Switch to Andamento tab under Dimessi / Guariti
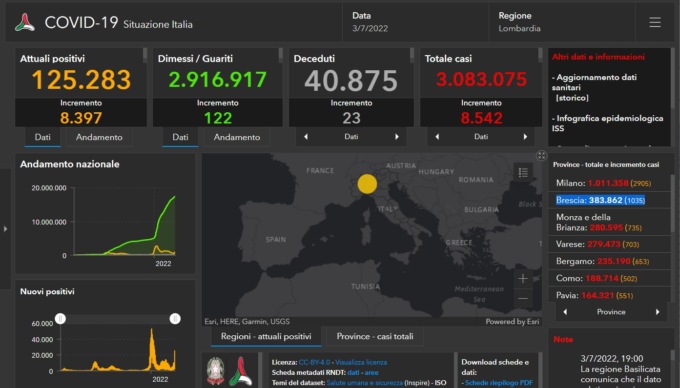The height and width of the screenshot is (388, 680). point(237,137)
